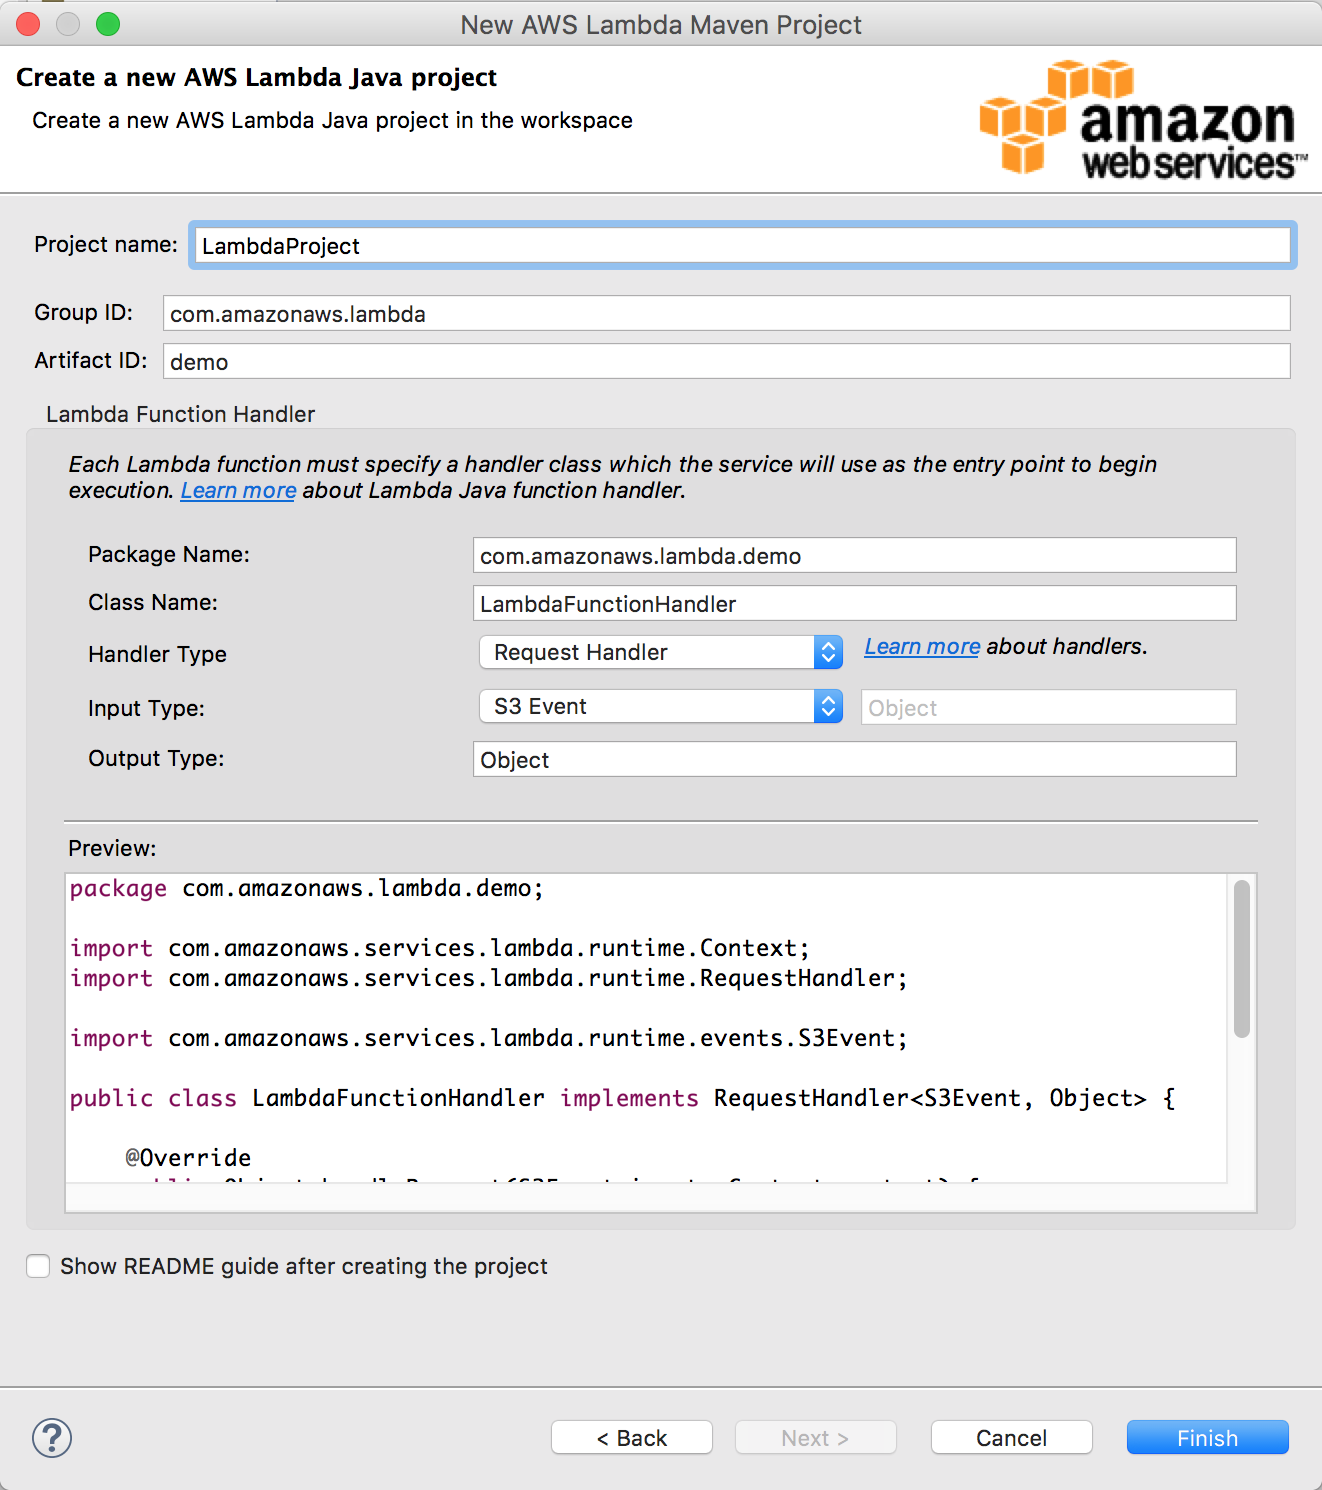Viewport: 1322px width, 1490px height.
Task: Click the Output Type field
Action: pyautogui.click(x=854, y=760)
